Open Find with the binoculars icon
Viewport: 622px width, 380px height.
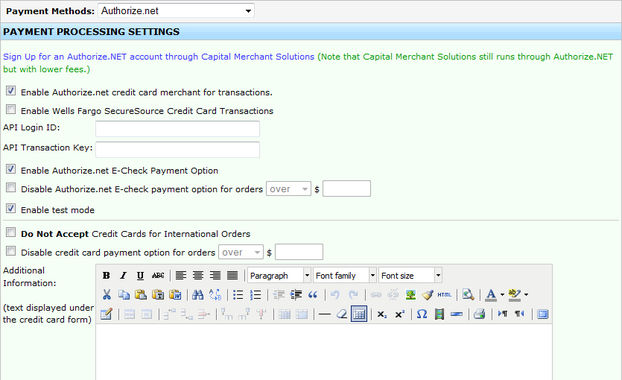(x=198, y=294)
